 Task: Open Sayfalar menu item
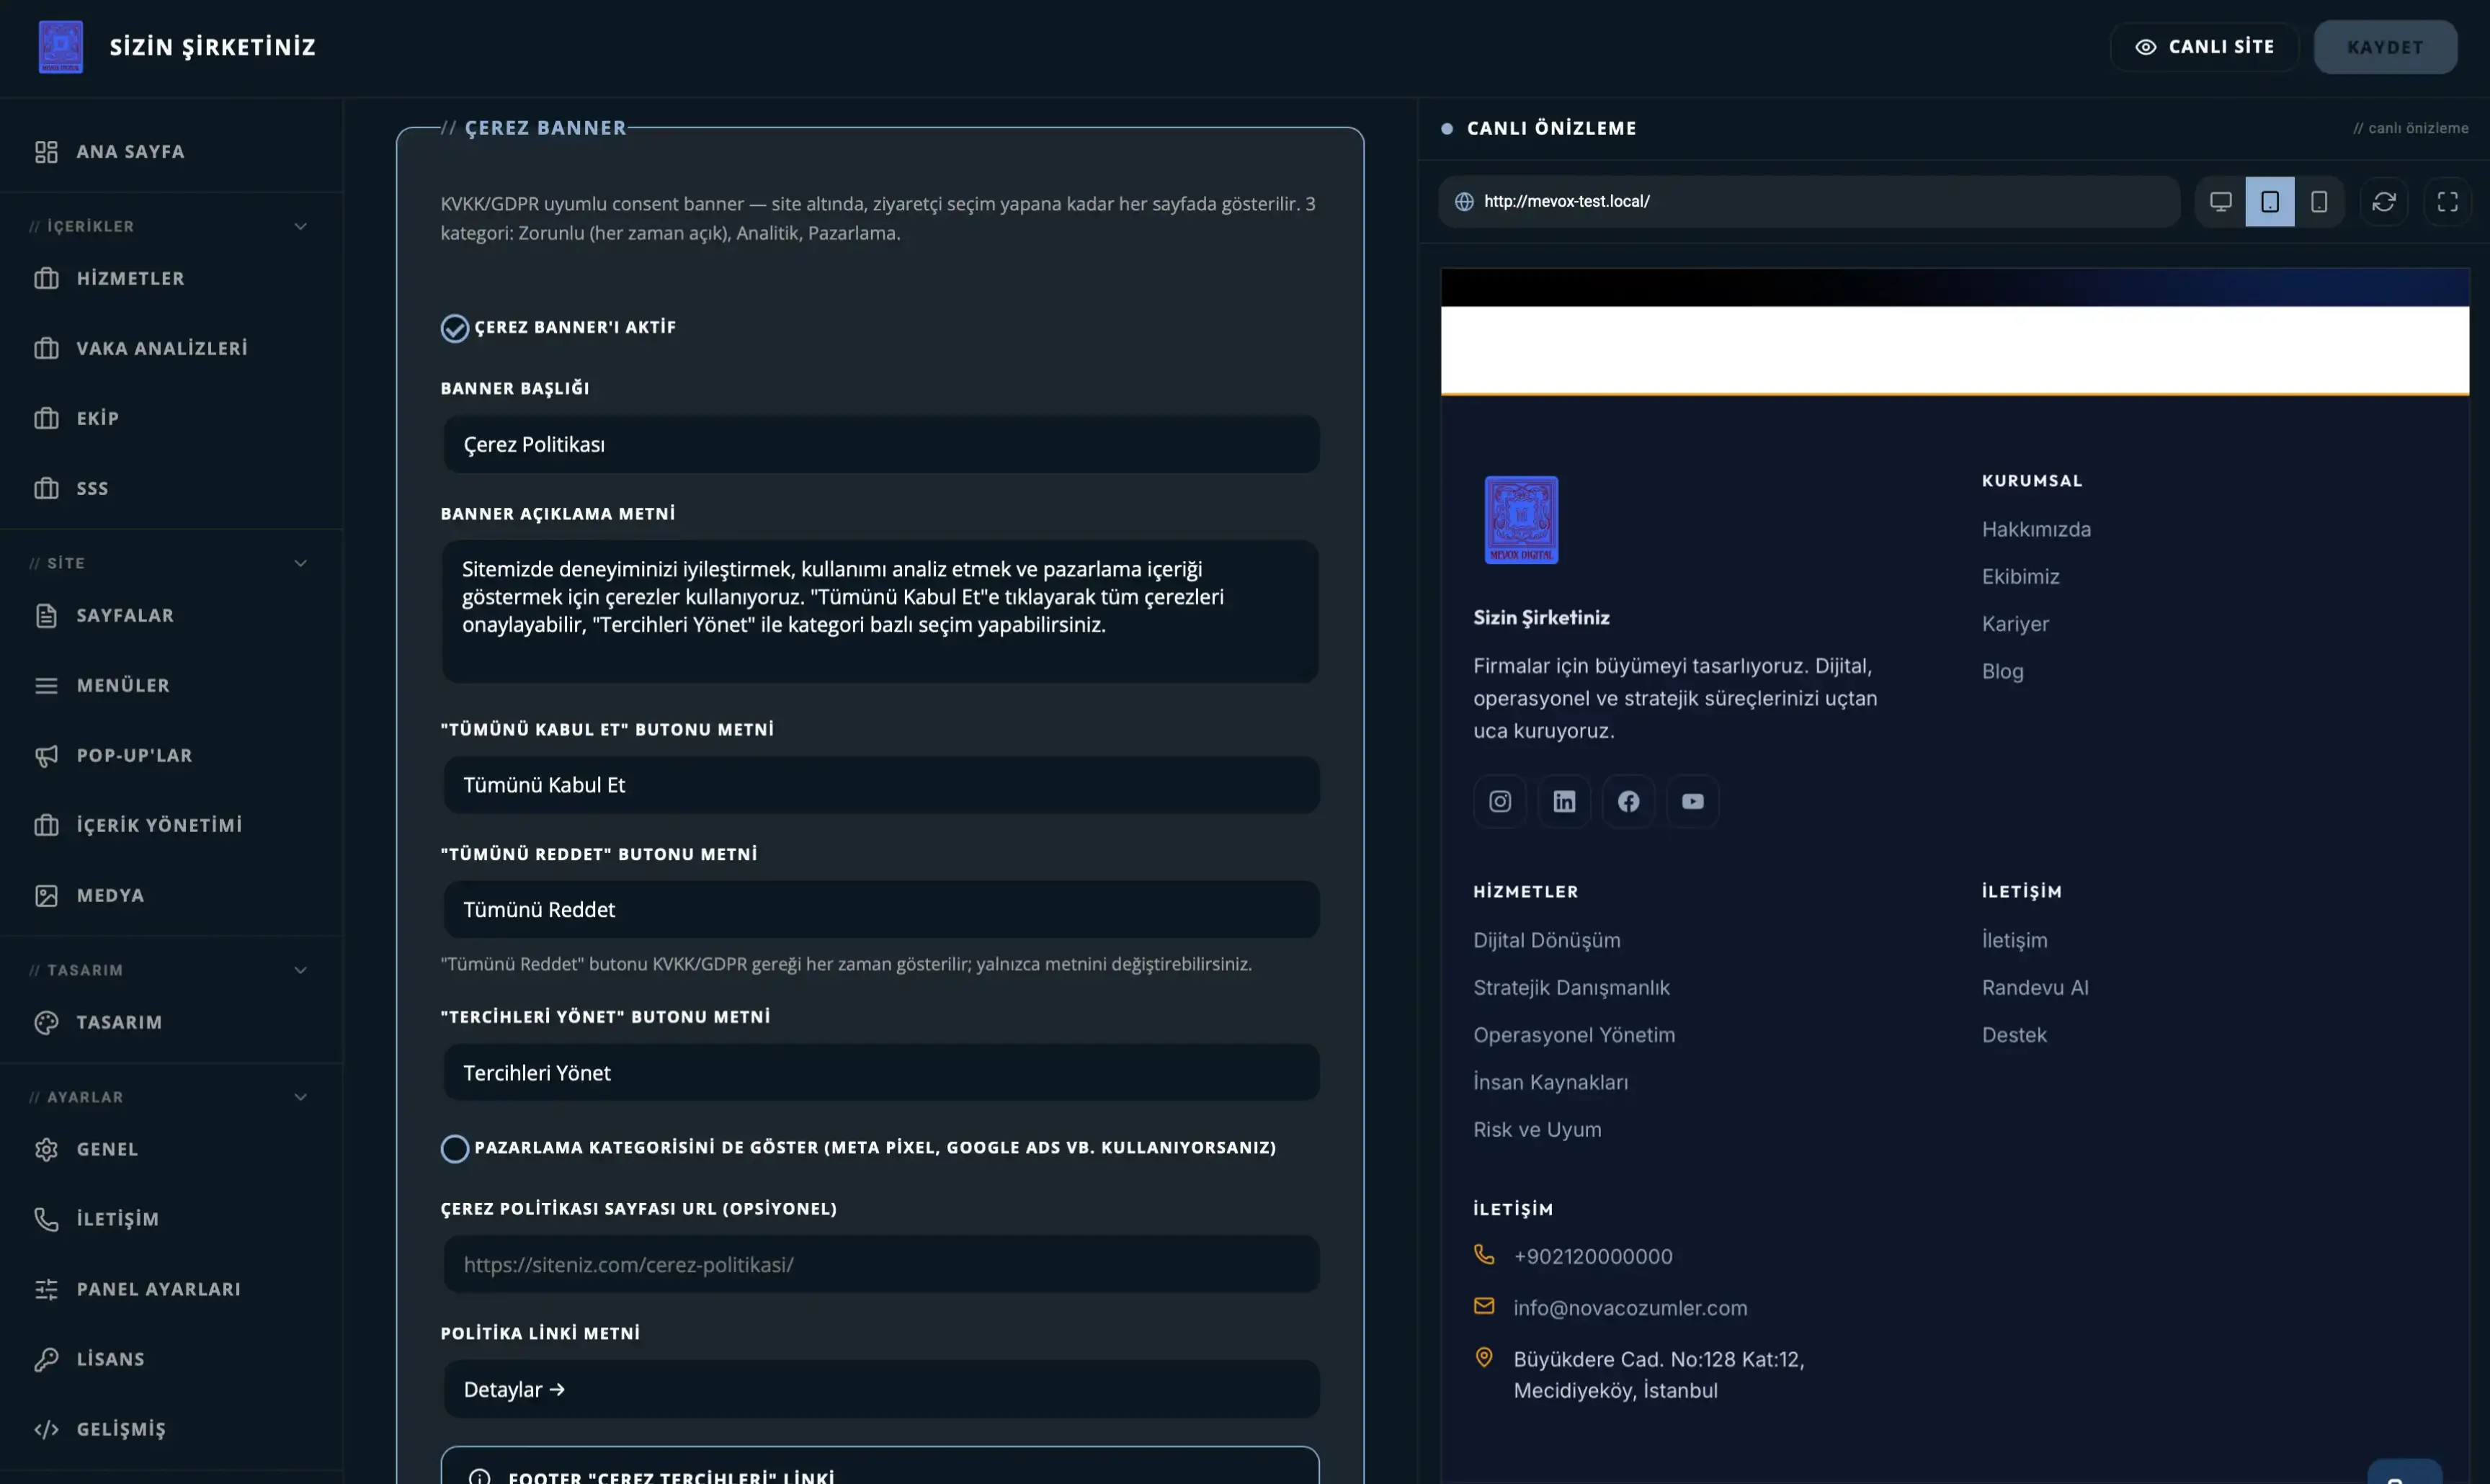(x=171, y=616)
